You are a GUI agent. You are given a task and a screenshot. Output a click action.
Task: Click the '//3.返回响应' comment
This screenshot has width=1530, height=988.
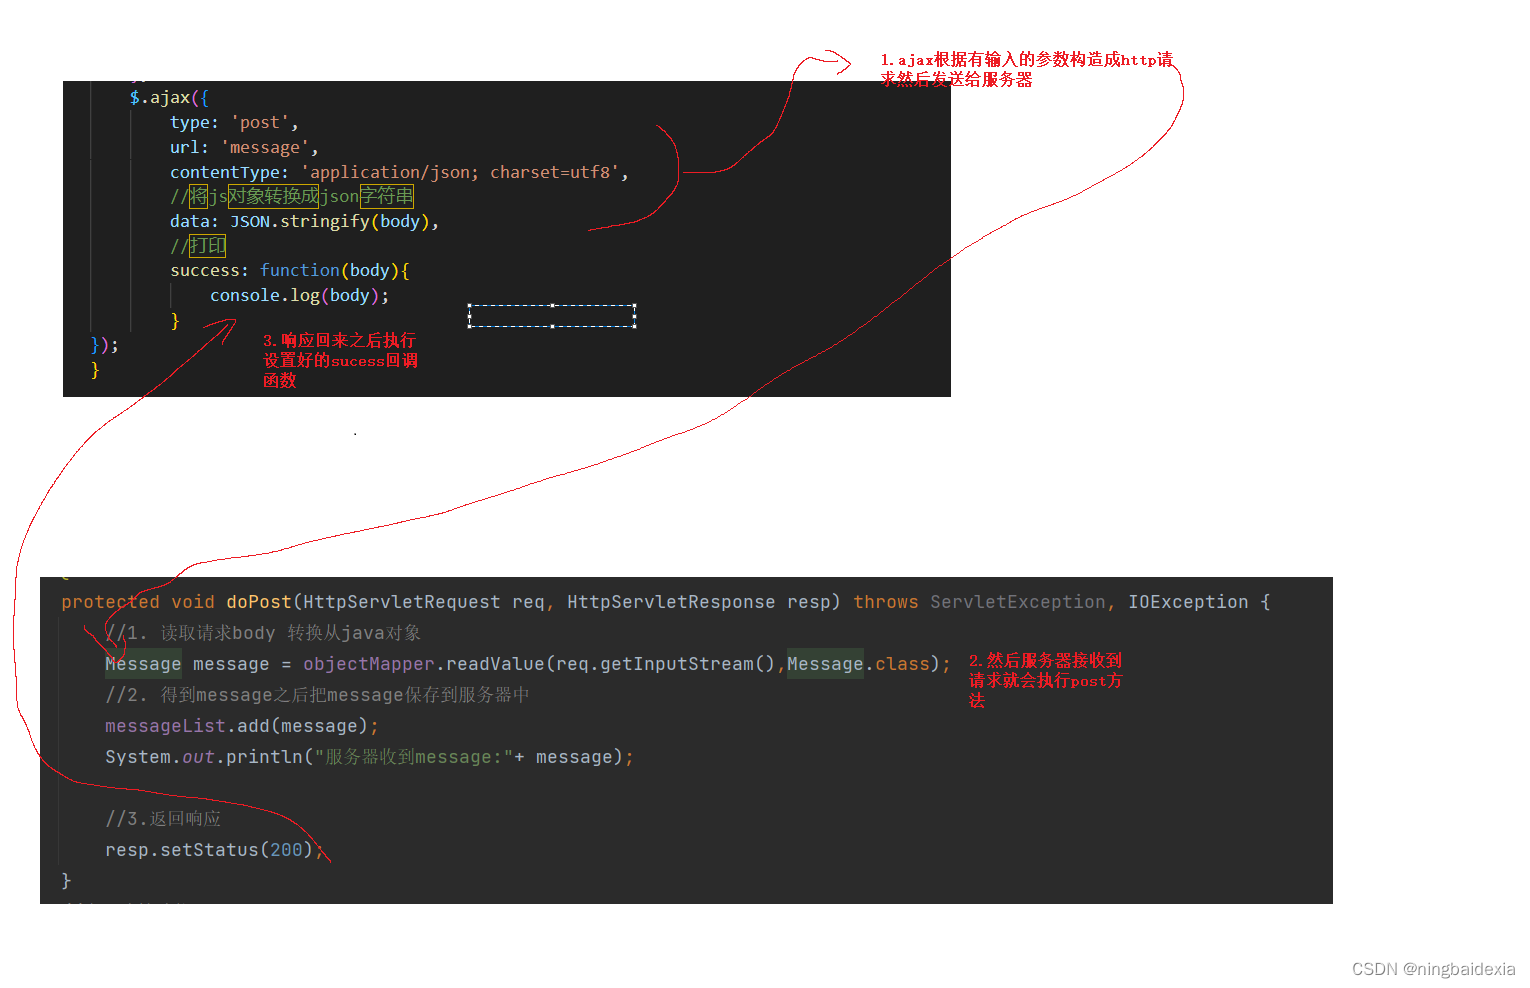163,819
